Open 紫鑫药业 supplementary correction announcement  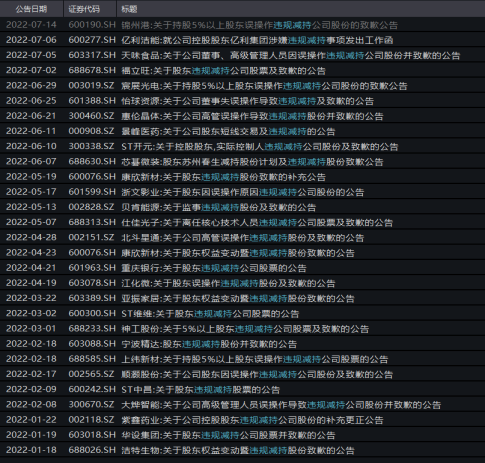[252, 420]
